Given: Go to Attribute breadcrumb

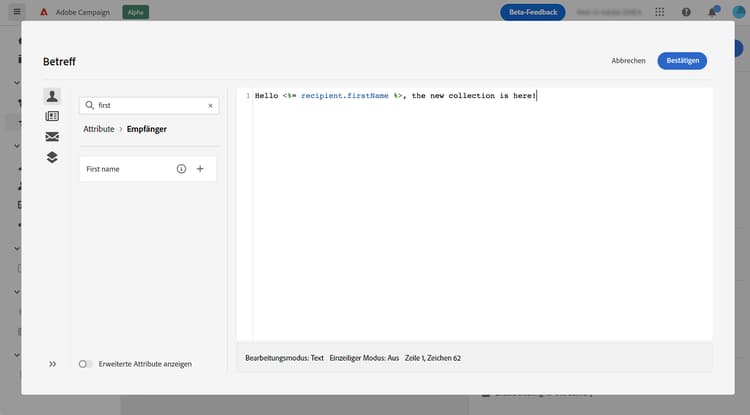Looking at the screenshot, I should click(x=99, y=129).
